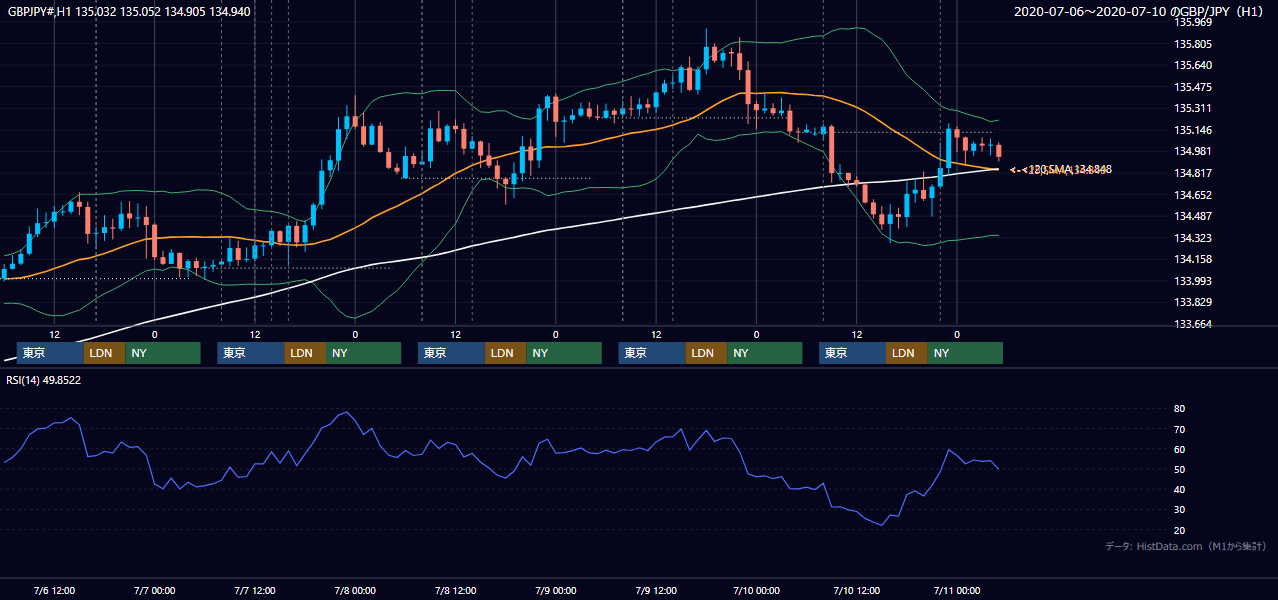
Task: Select price level 133.993 on axis
Action: (x=1193, y=281)
